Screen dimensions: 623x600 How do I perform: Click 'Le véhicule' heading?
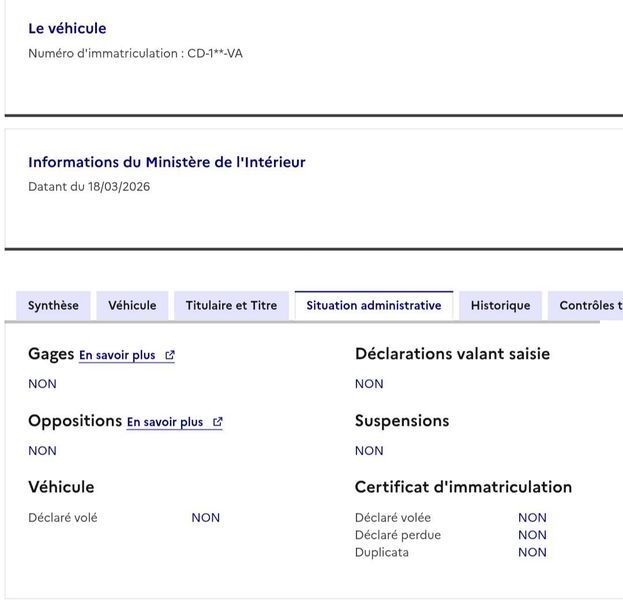coord(67,28)
